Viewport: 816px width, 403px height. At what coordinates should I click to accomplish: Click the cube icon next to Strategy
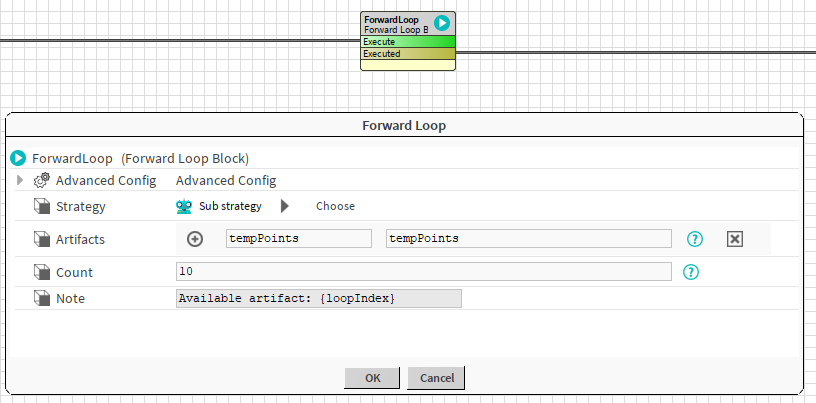pos(42,207)
